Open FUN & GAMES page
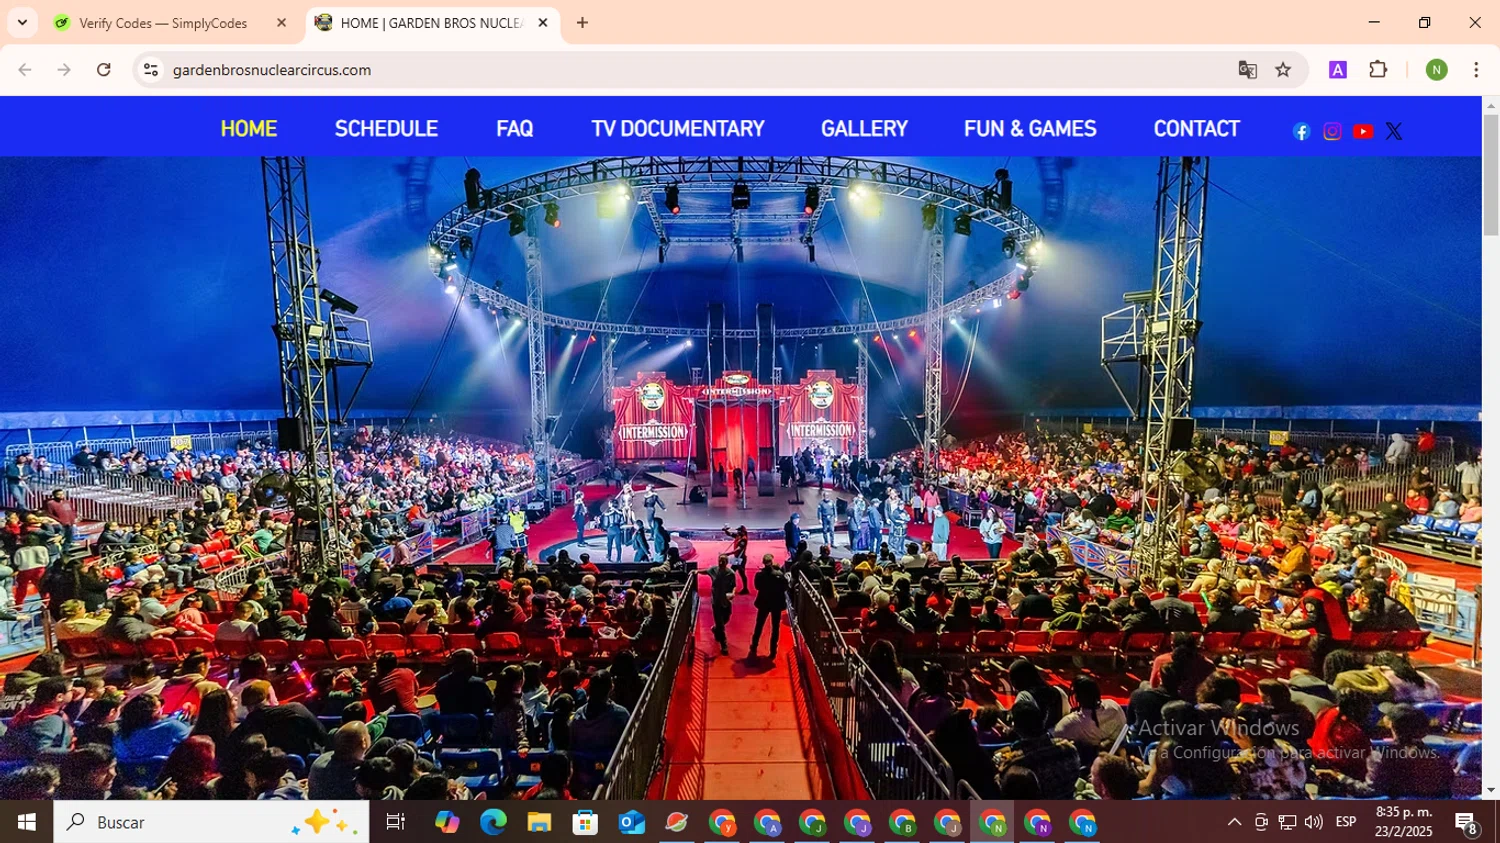 [1030, 129]
